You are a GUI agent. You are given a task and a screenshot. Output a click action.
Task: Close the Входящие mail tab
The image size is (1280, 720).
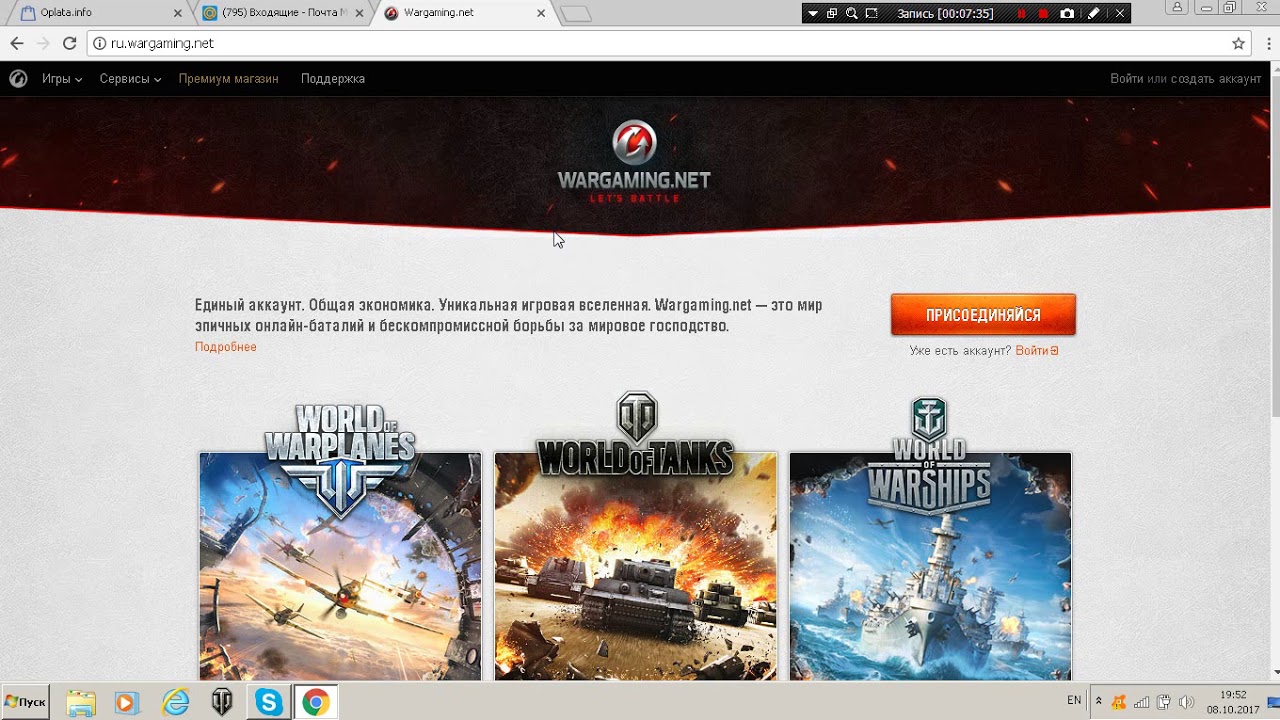coord(359,13)
